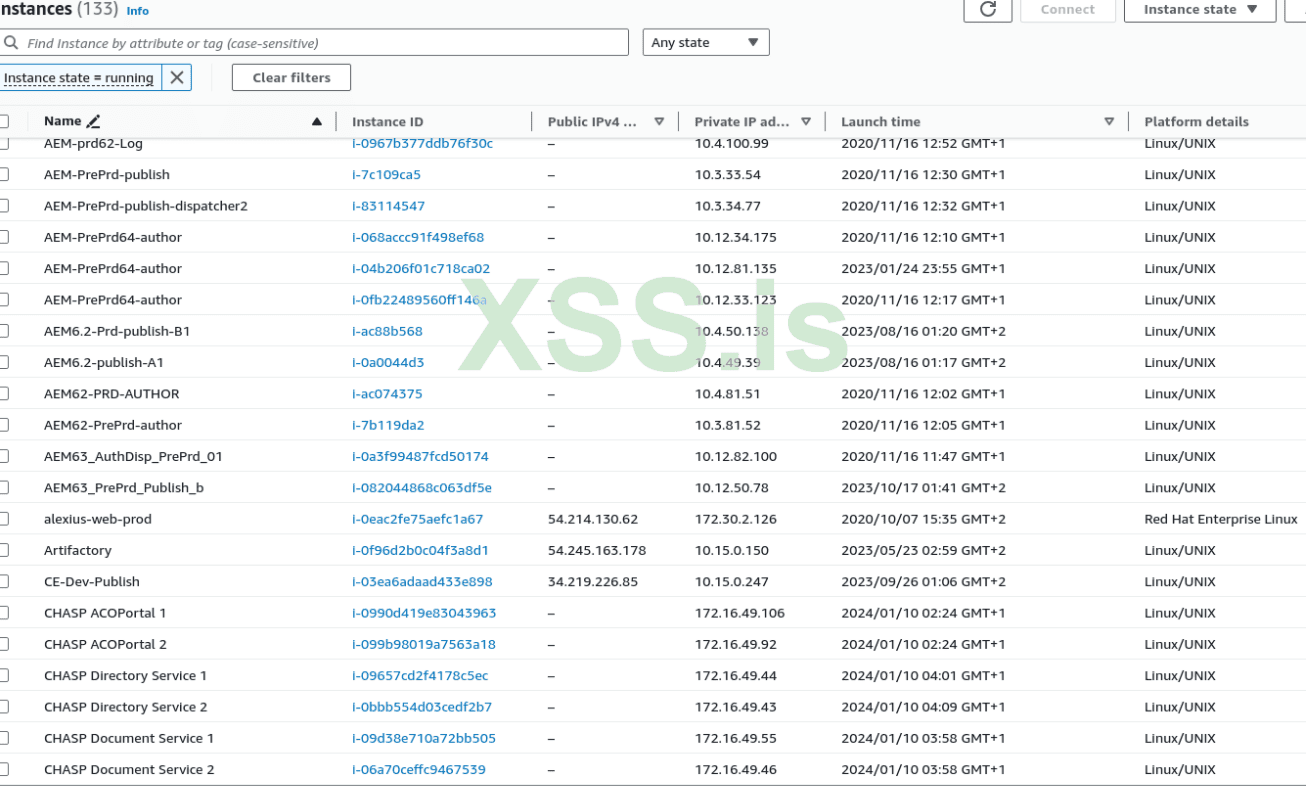Select checkbox for CHASP ACOPortal 1 row

pos(3,613)
